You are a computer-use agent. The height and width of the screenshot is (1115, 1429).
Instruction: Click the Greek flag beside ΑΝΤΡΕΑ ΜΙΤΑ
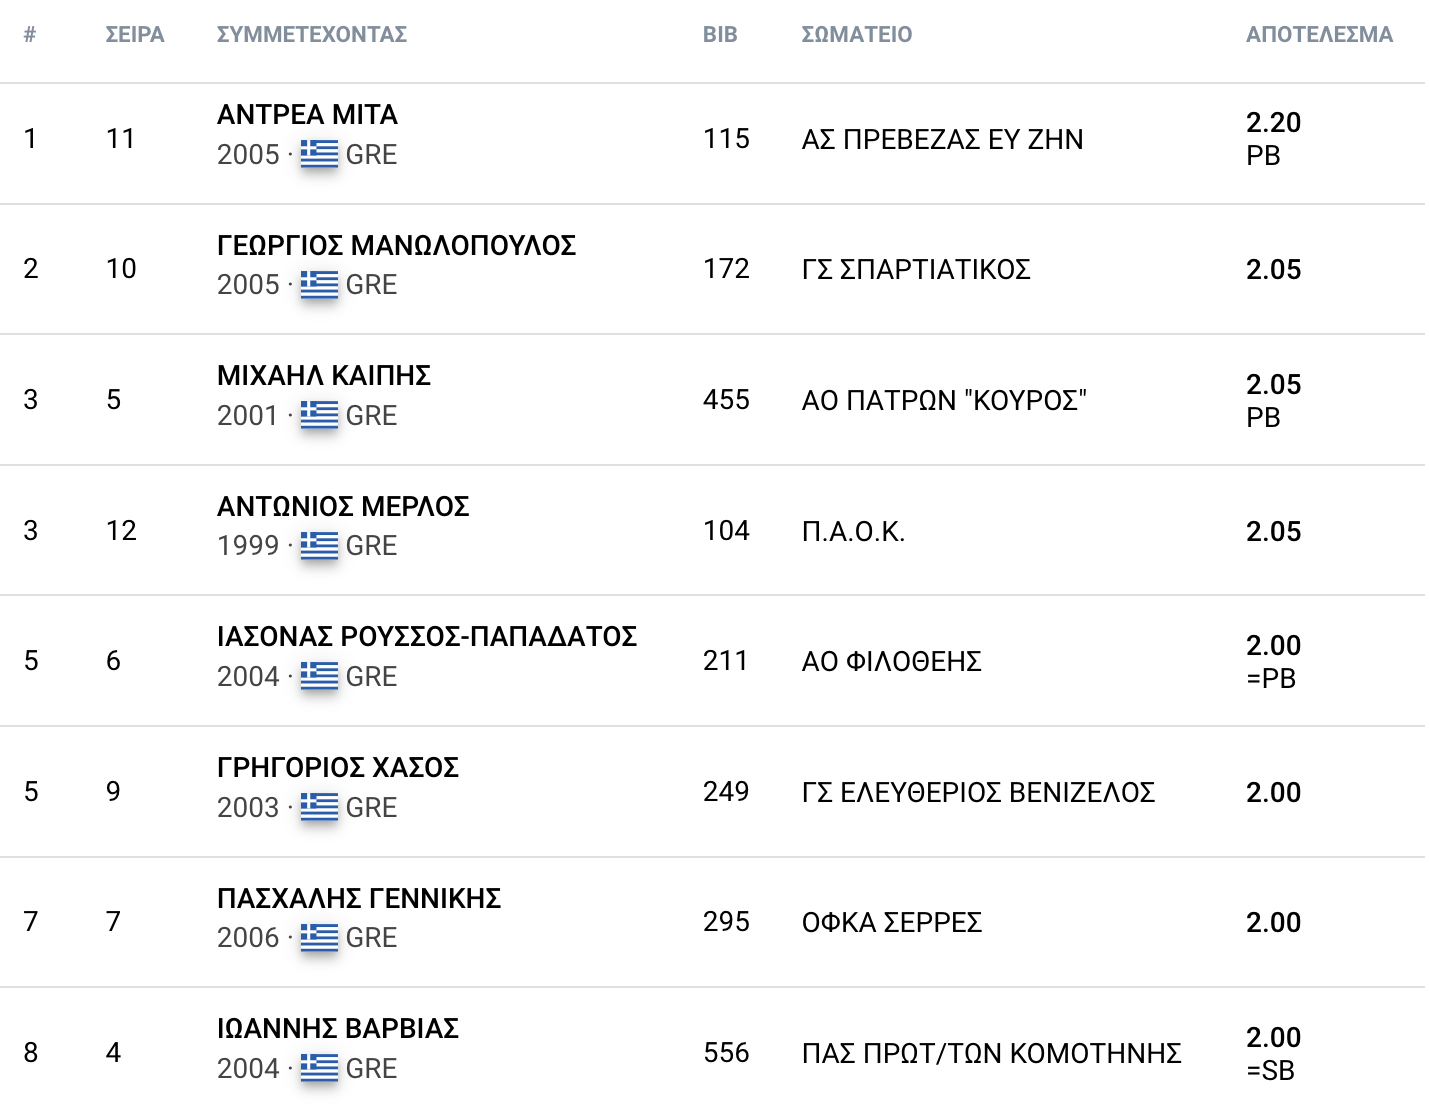point(319,154)
